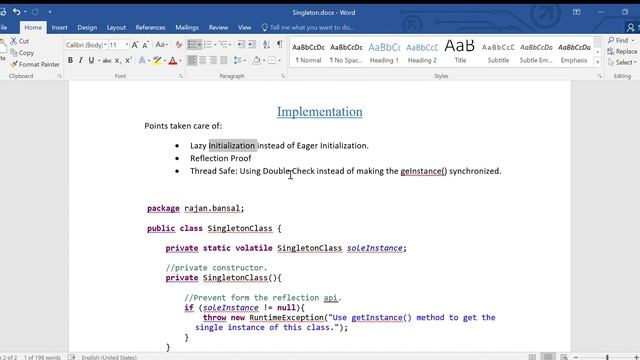Click the multilevel list icon
Screen dimensions: 640x360
pyautogui.click(x=224, y=44)
